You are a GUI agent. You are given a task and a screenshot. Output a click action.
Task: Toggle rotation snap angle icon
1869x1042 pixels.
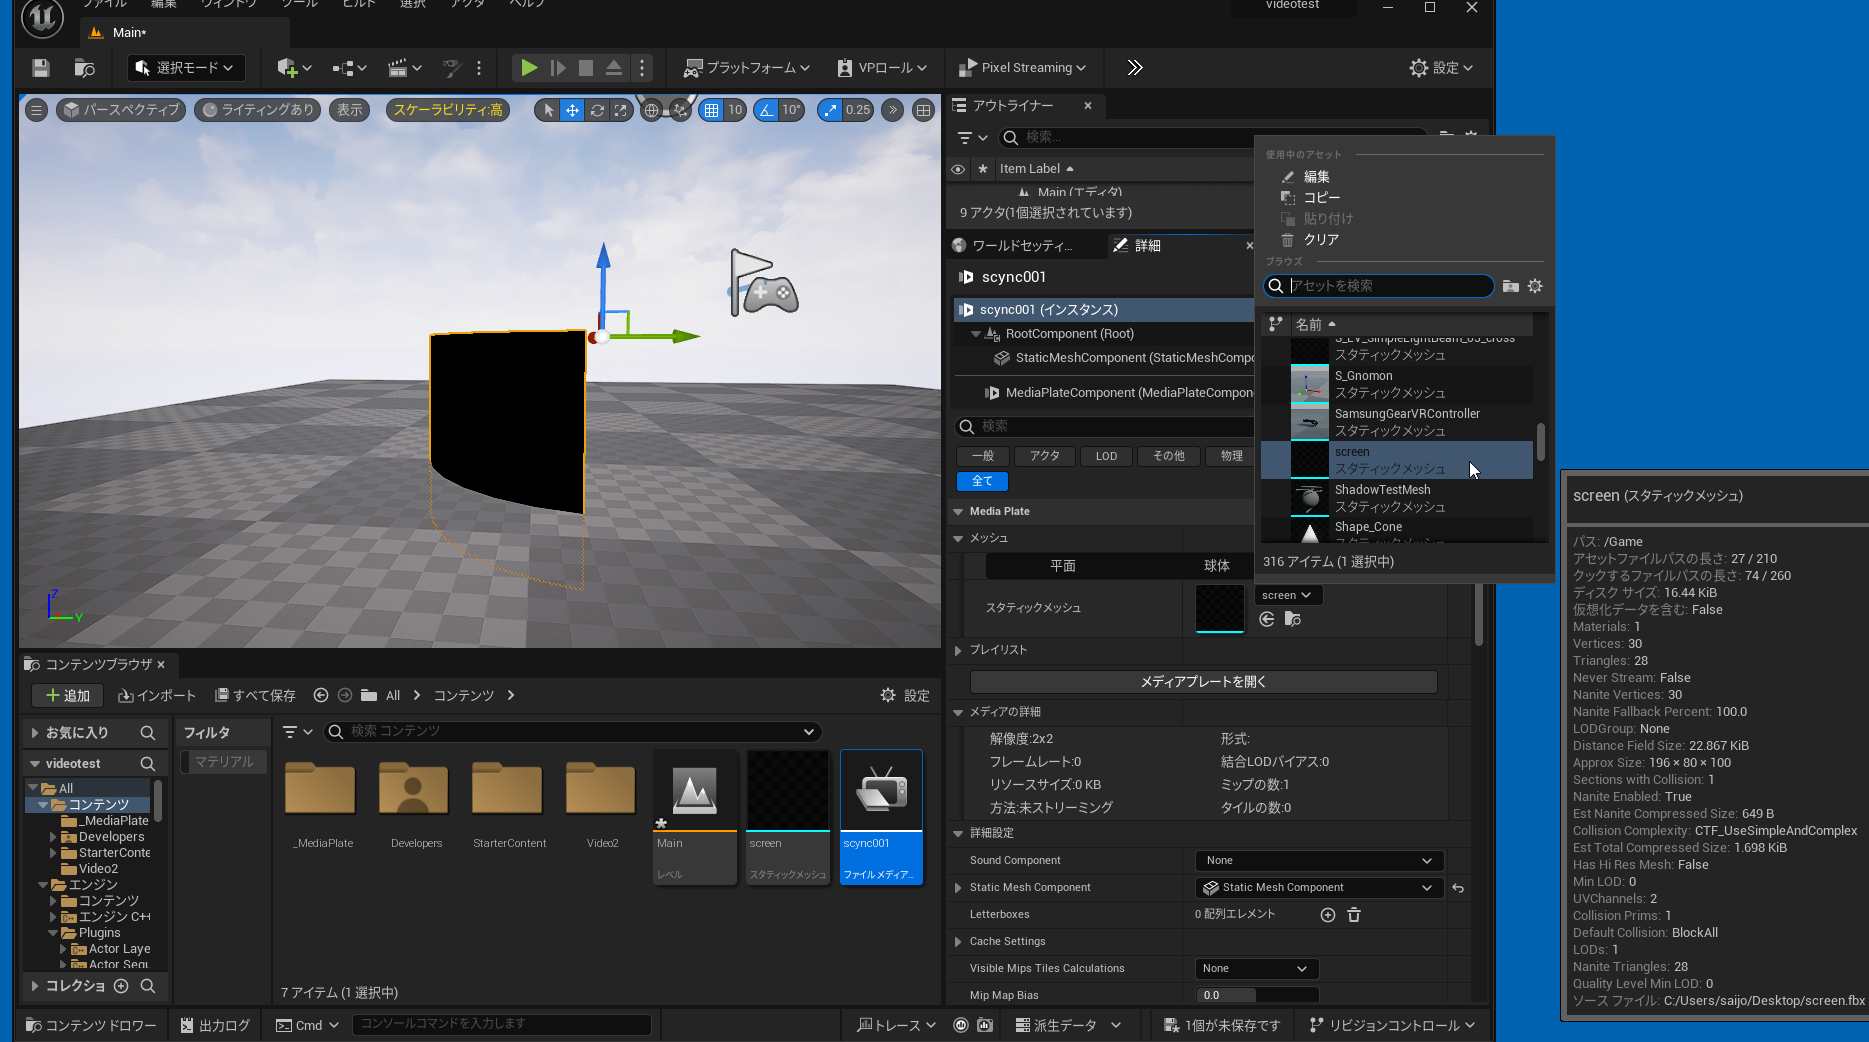pos(766,110)
